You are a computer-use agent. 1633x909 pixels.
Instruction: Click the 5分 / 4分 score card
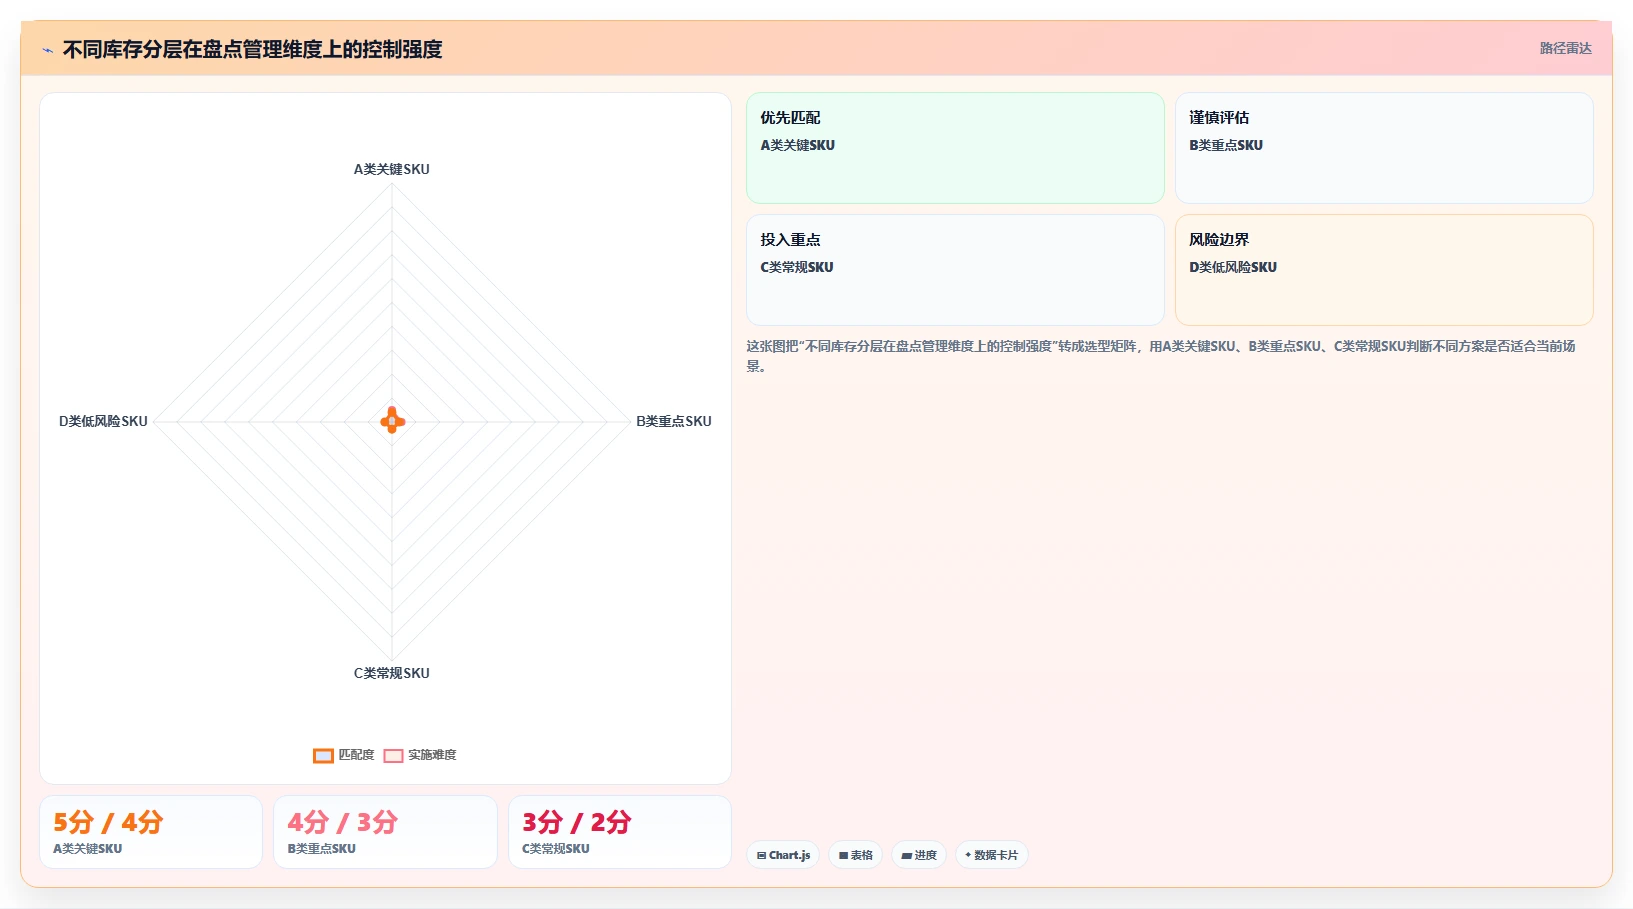pyautogui.click(x=151, y=832)
